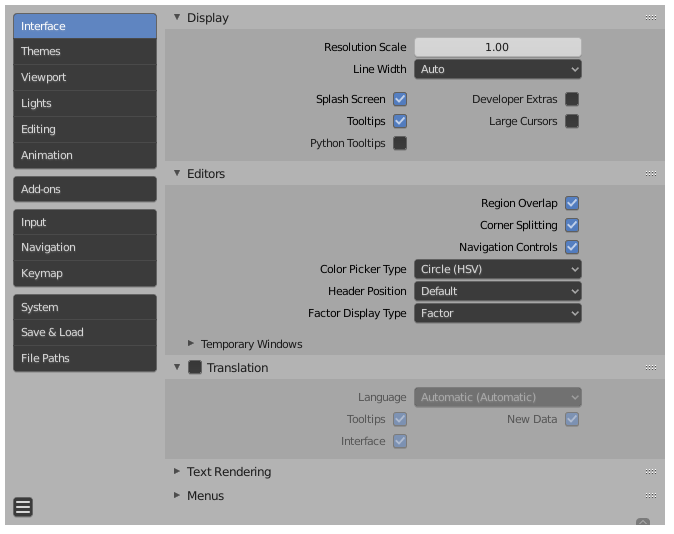Open the Add-ons section

pyautogui.click(x=85, y=189)
